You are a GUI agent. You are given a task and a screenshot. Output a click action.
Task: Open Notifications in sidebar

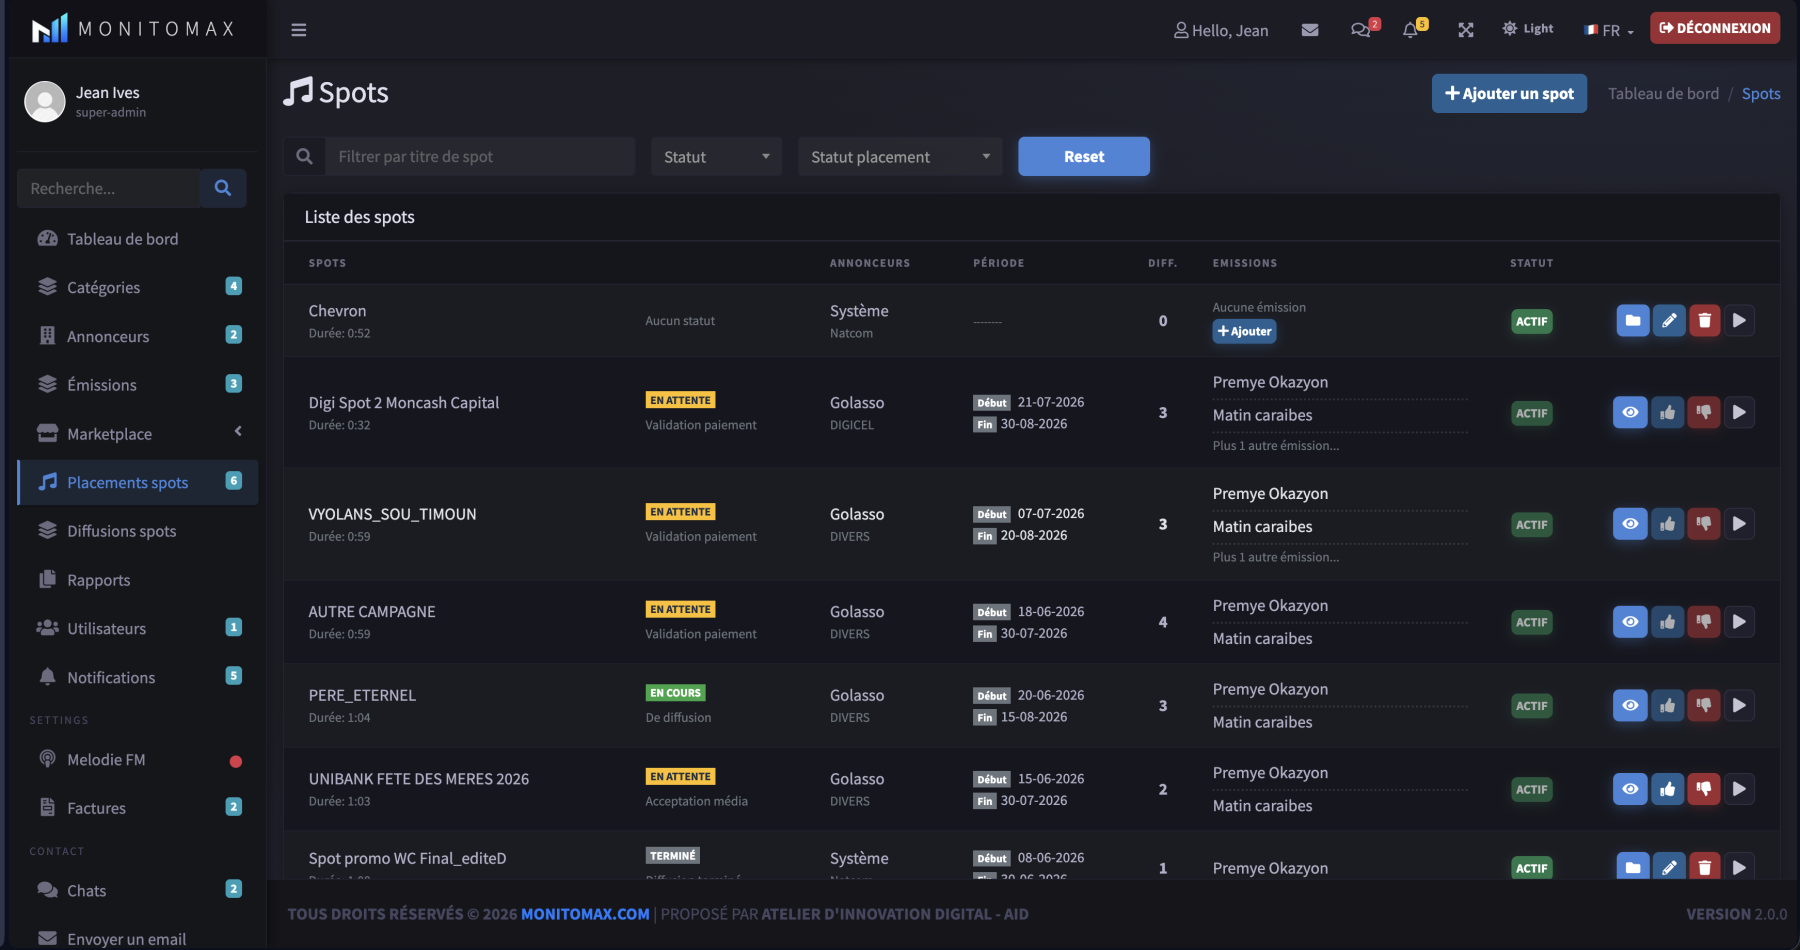tap(138, 677)
